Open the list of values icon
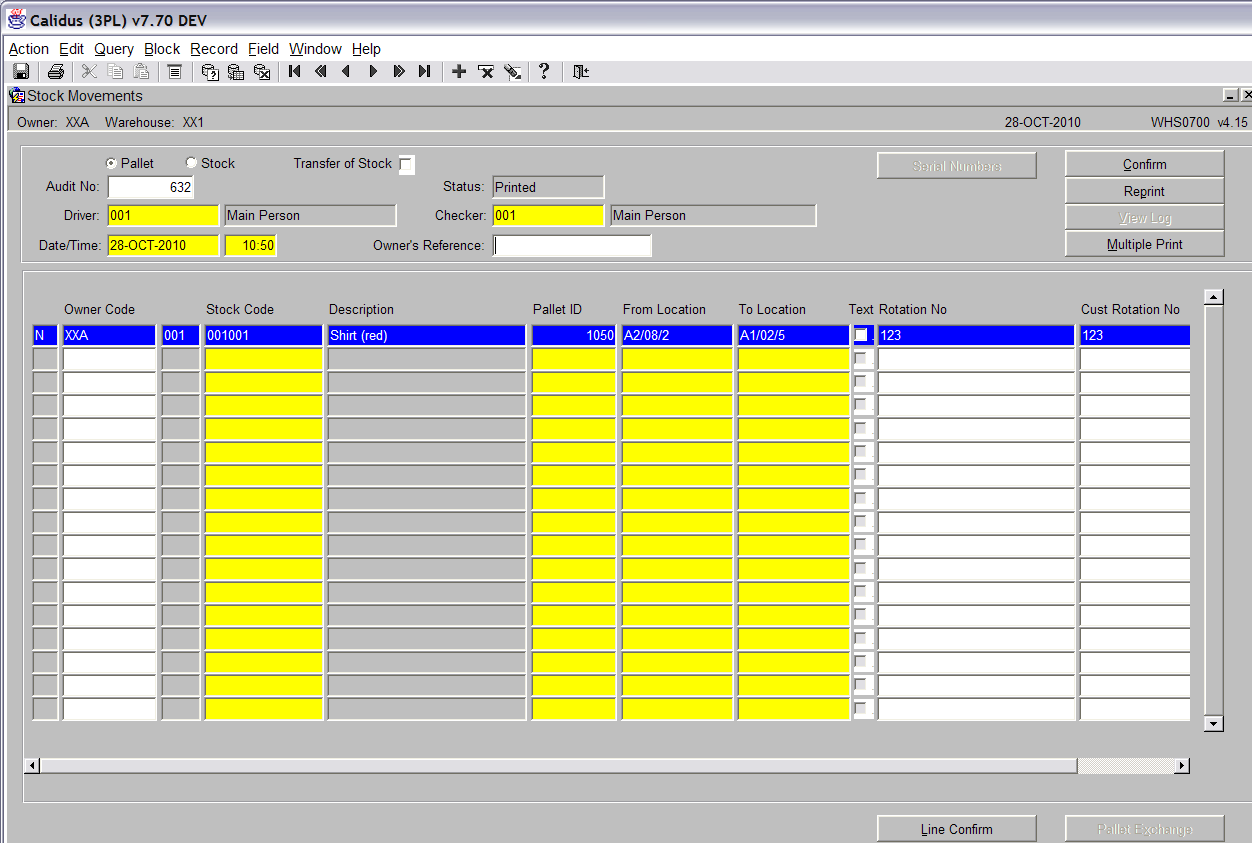This screenshot has width=1252, height=843. (175, 71)
